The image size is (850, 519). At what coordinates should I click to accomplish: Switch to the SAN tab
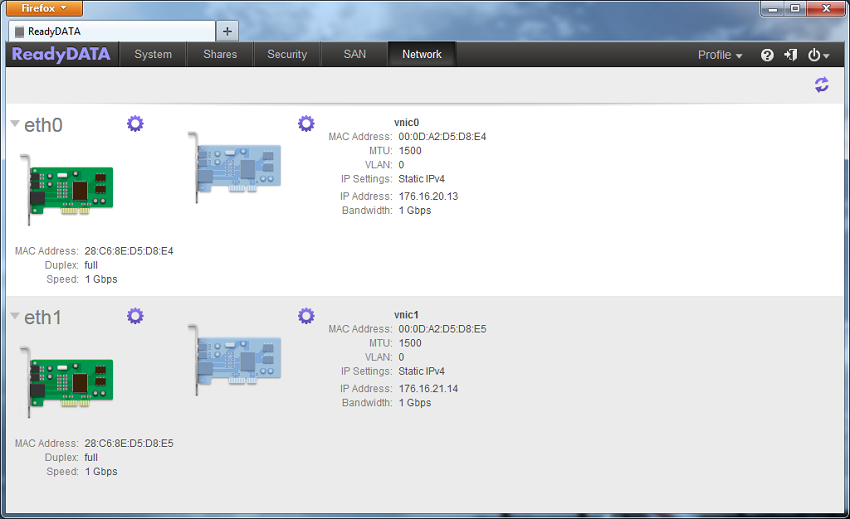coord(355,54)
